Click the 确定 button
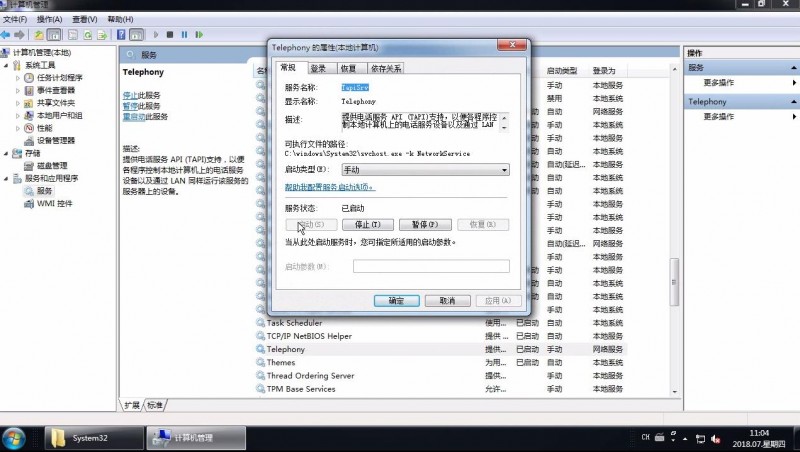The image size is (800, 452). [x=396, y=300]
